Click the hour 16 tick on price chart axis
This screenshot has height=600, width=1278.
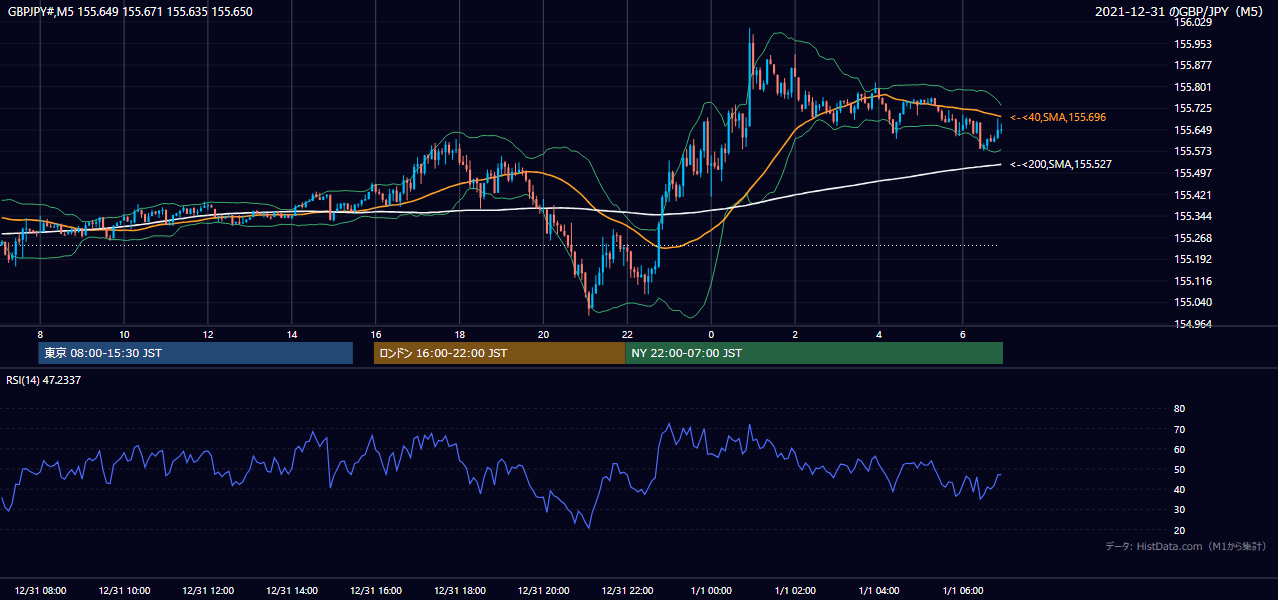click(376, 334)
